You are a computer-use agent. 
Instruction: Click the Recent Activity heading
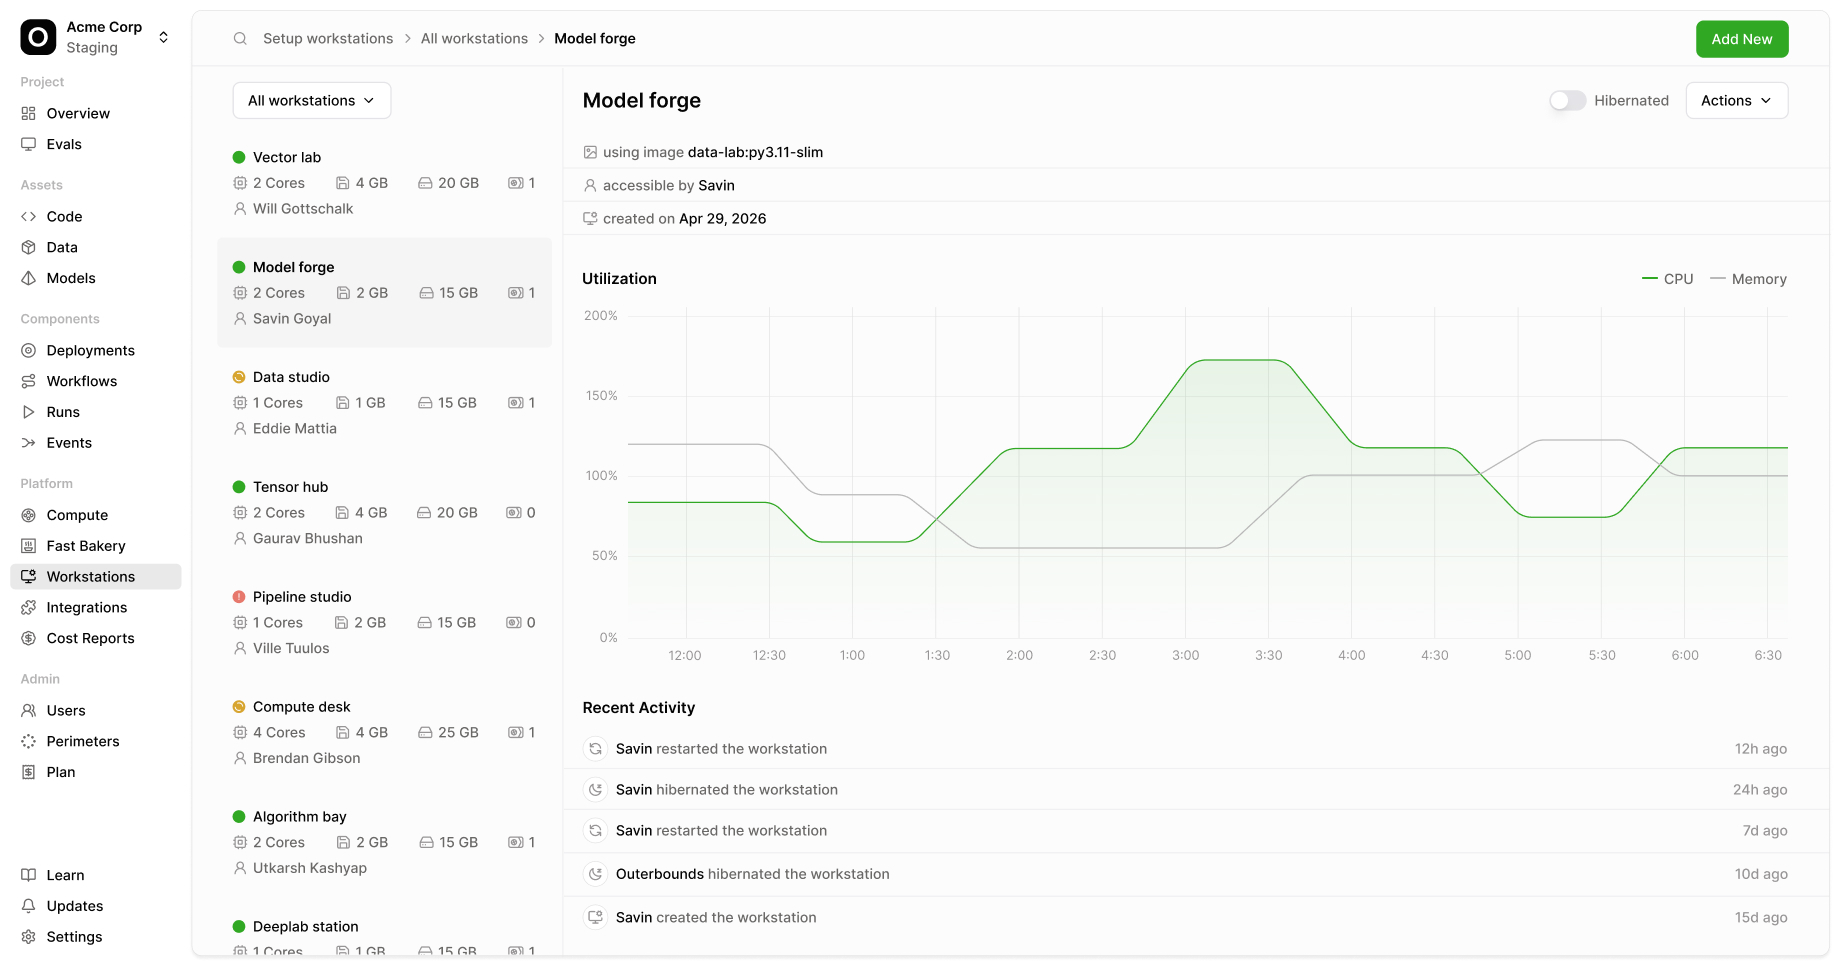638,707
